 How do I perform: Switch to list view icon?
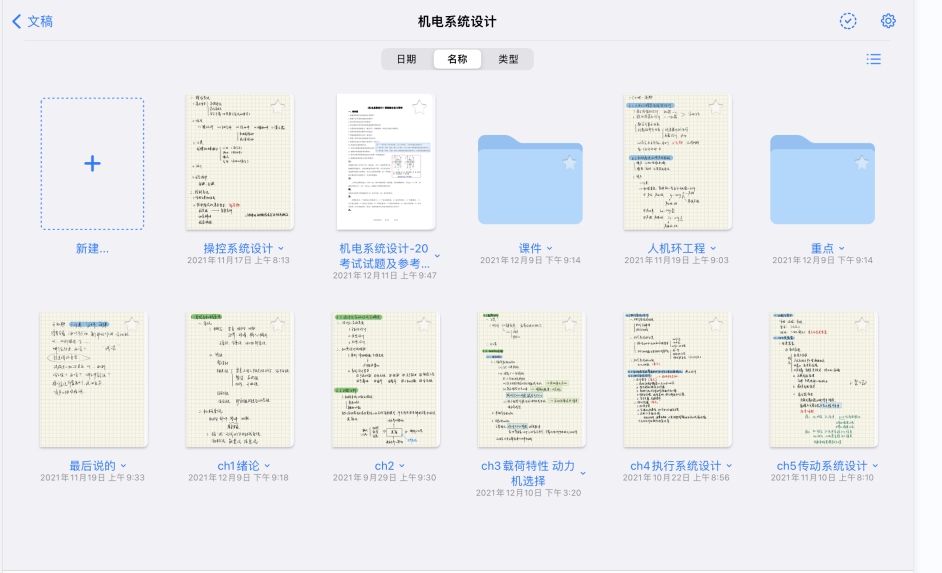click(x=874, y=59)
